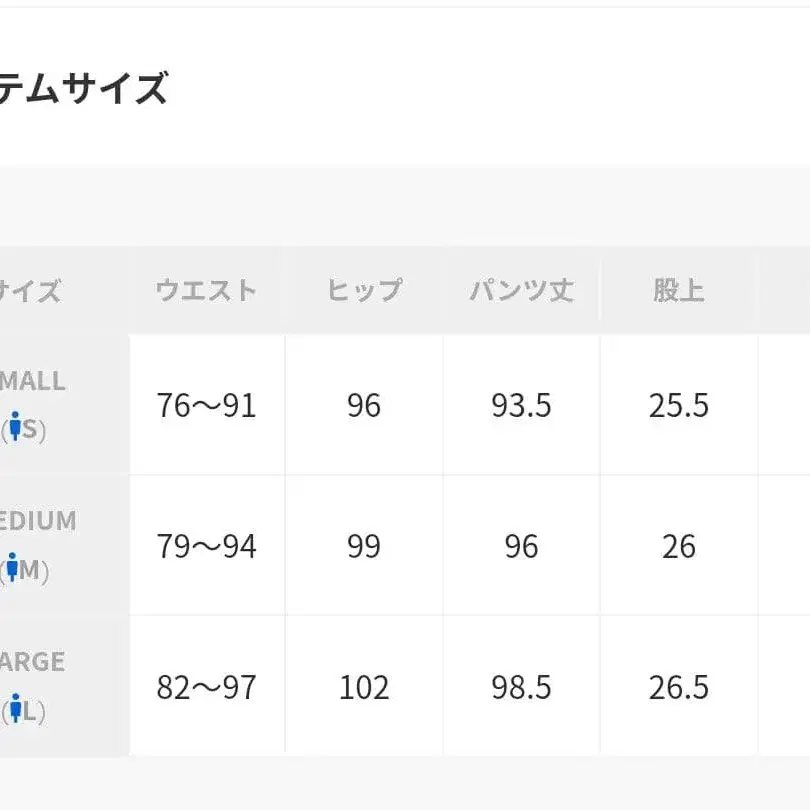The image size is (810, 810).
Task: Click the blue person icon beside M
Action: click(12, 570)
